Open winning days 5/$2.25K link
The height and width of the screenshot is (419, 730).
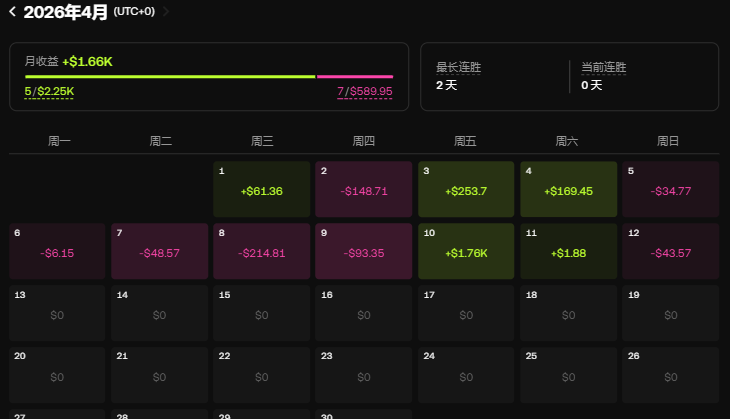point(49,91)
